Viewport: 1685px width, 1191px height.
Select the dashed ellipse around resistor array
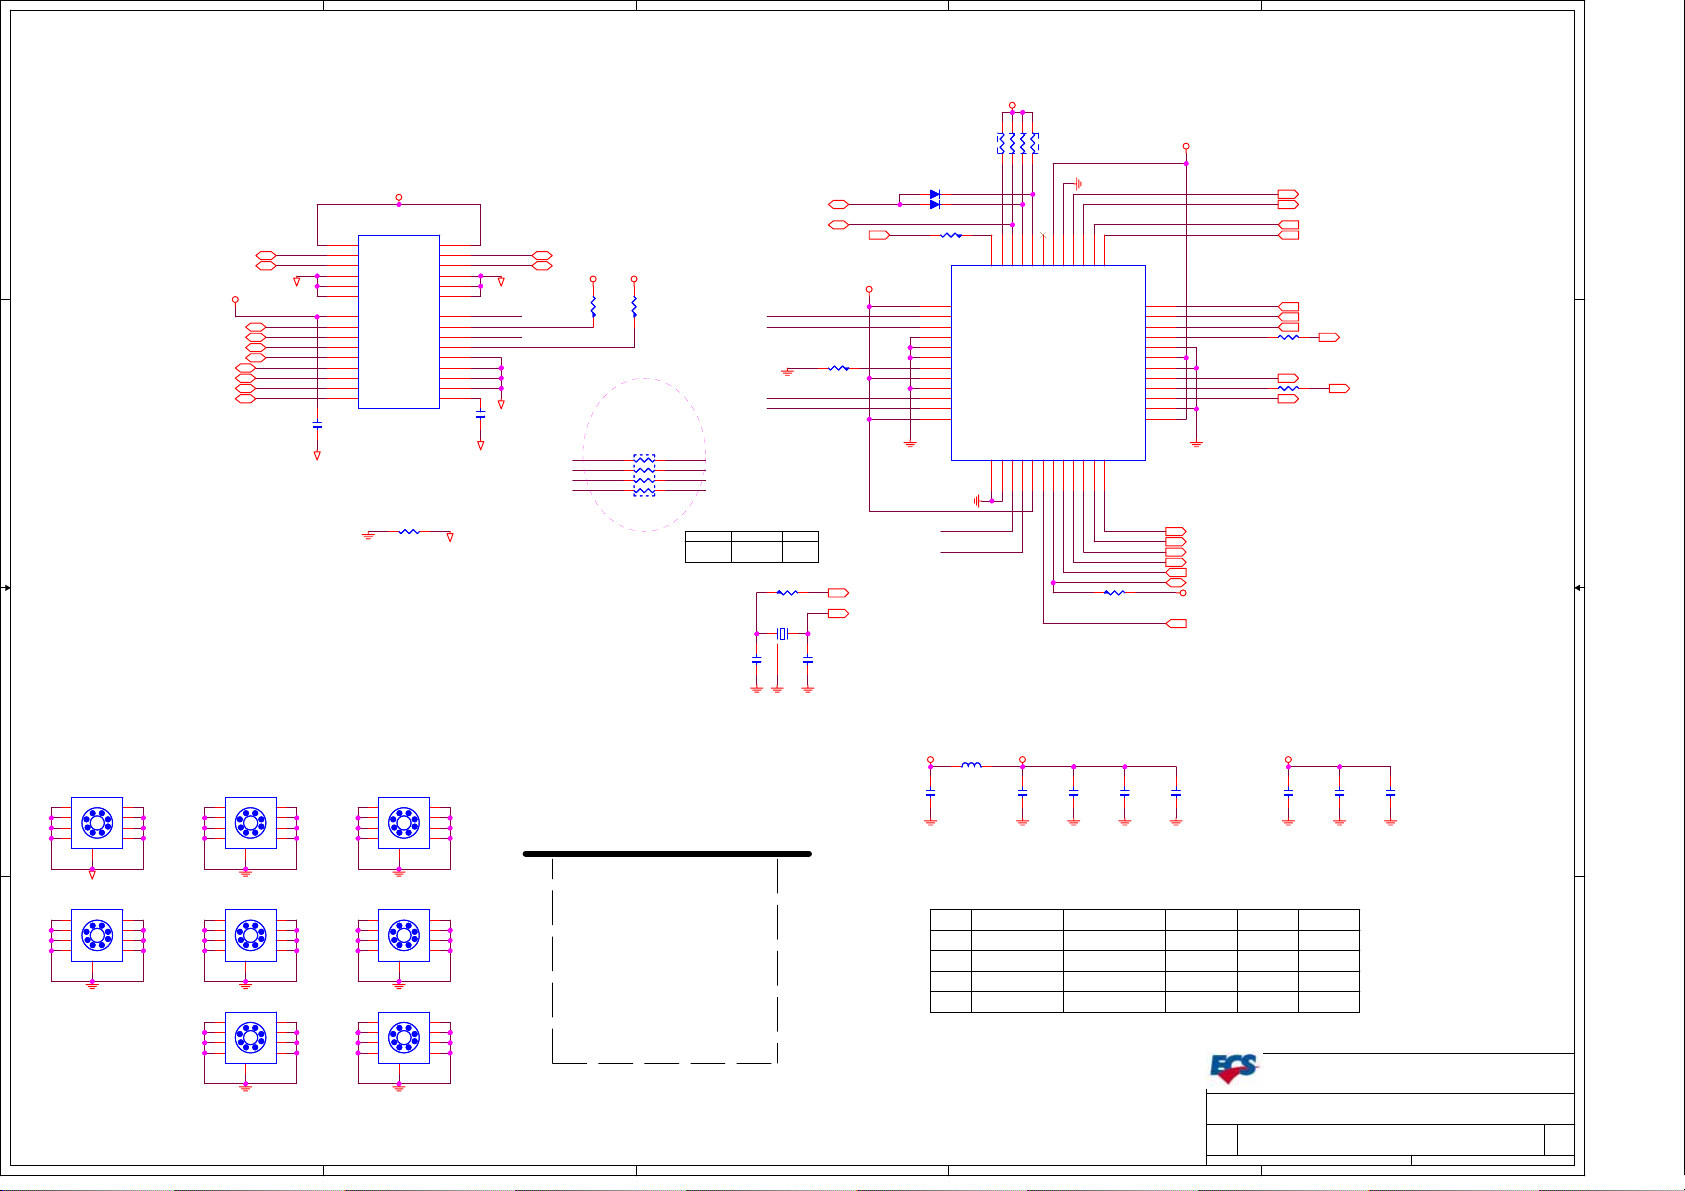click(644, 455)
